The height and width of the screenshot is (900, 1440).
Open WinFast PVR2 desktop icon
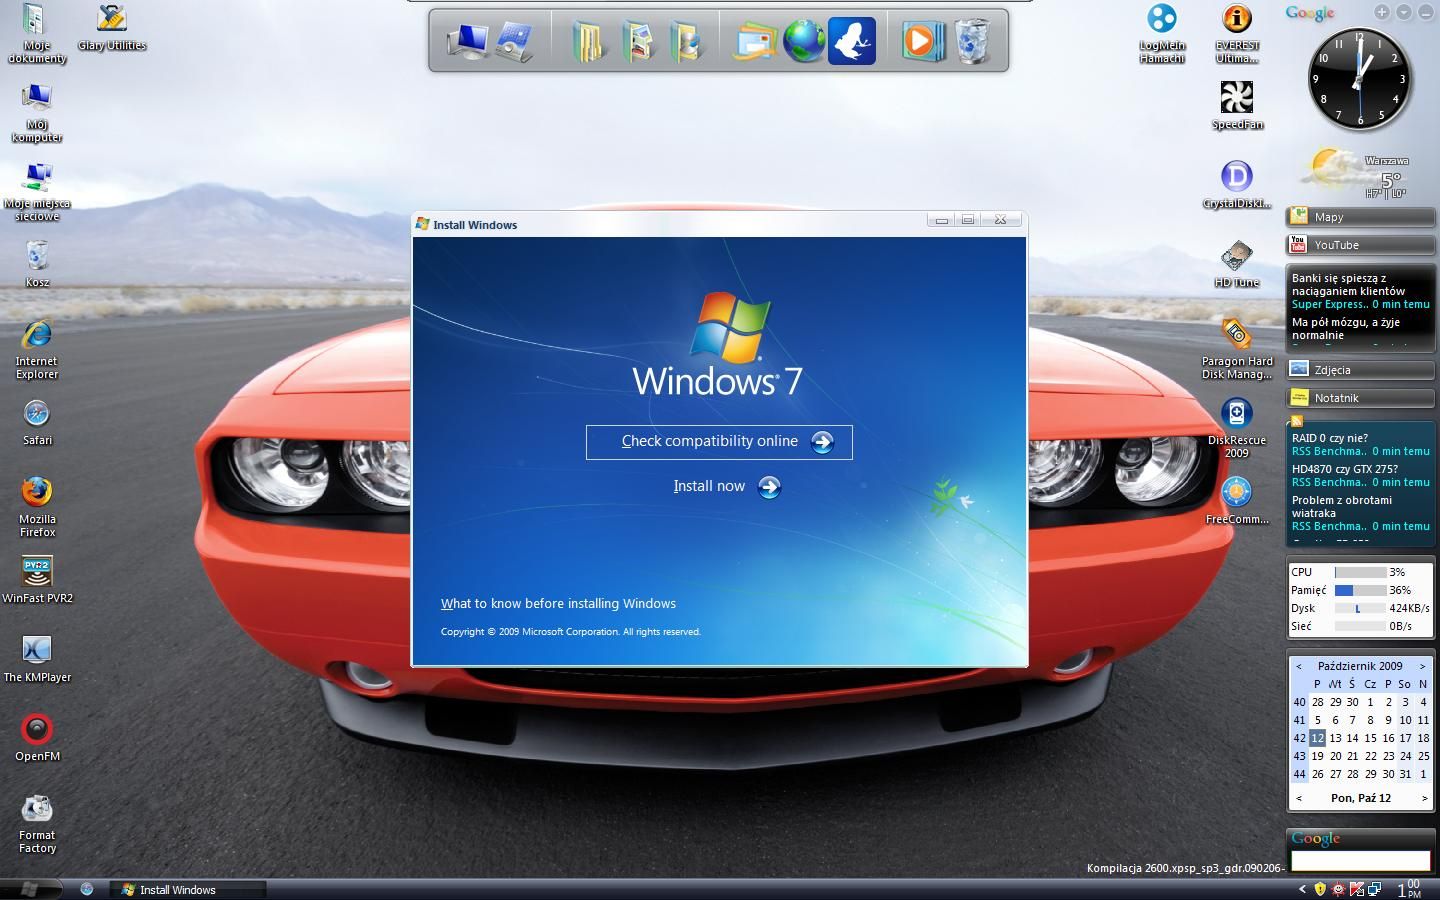point(37,579)
